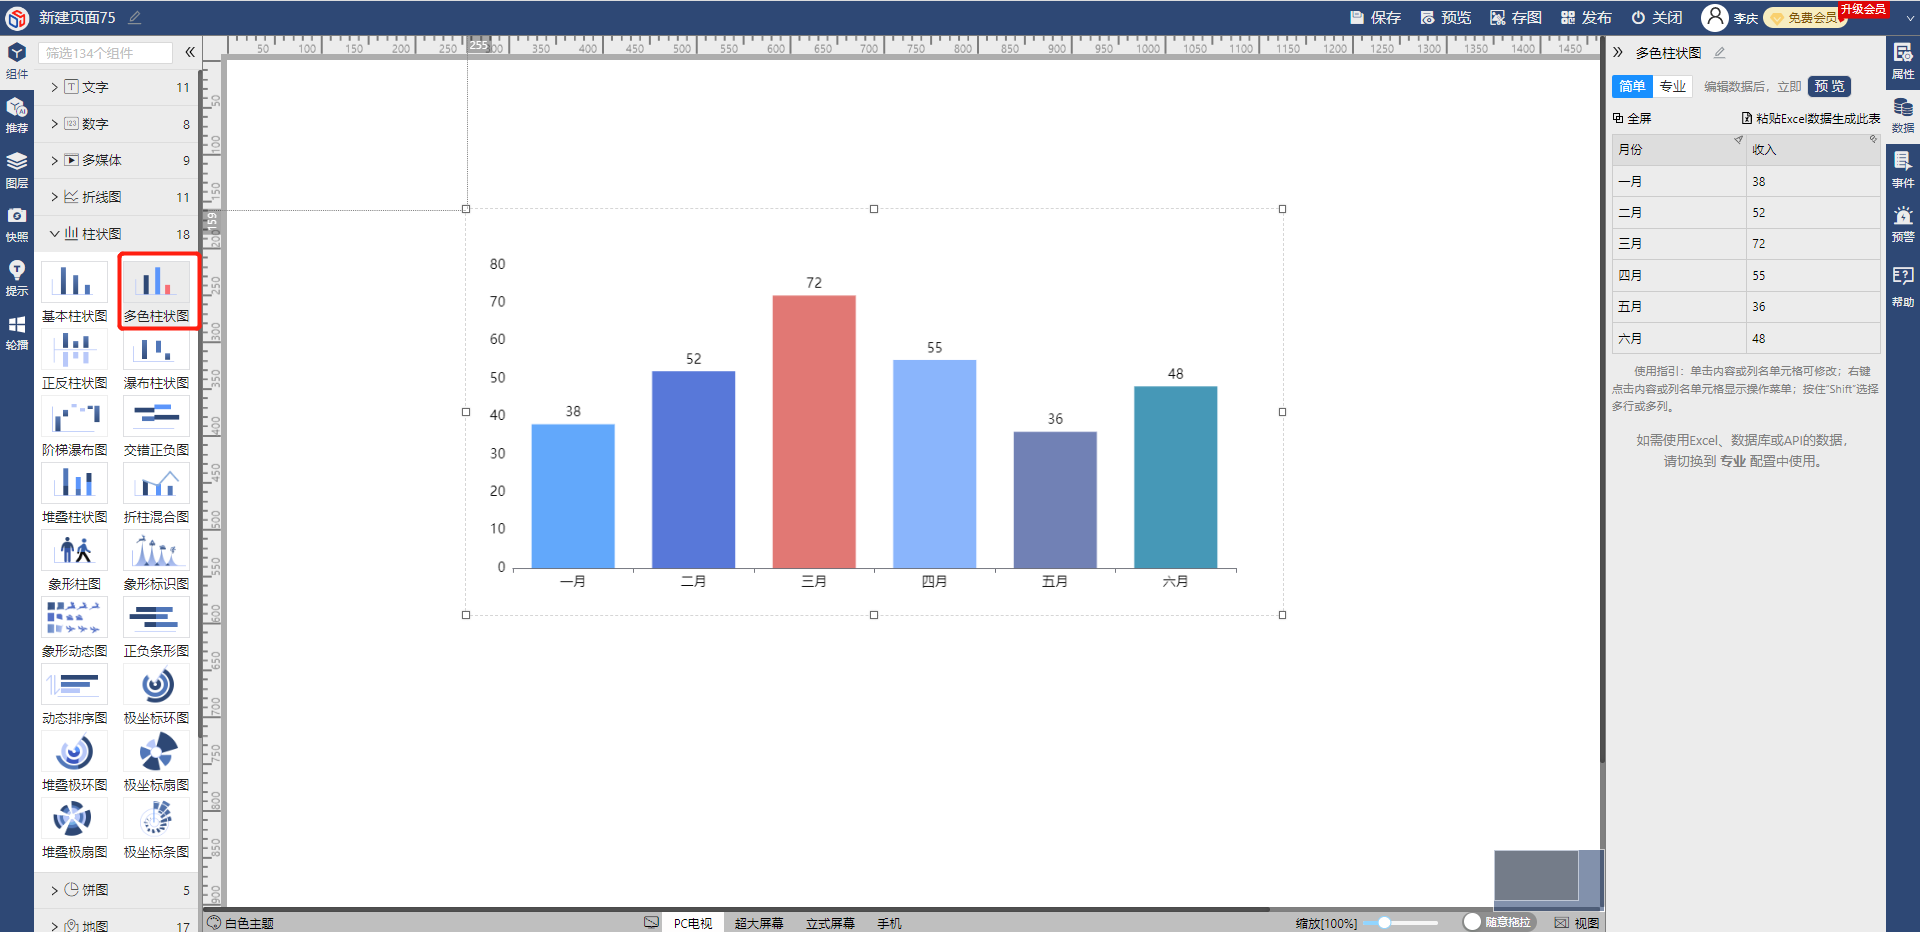
Task: Select the 堆叠柱状图 stacked bar component
Action: coord(75,493)
